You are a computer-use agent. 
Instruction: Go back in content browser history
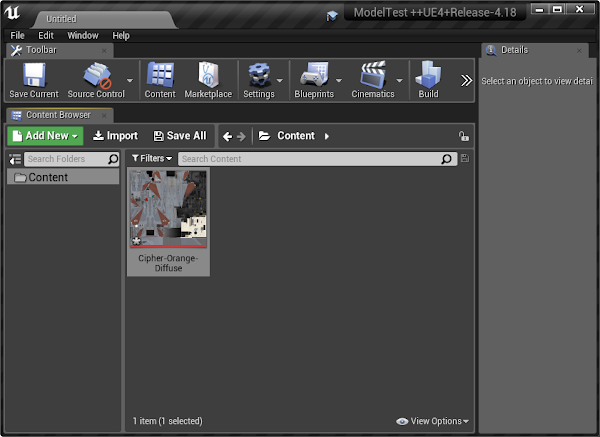tap(227, 137)
